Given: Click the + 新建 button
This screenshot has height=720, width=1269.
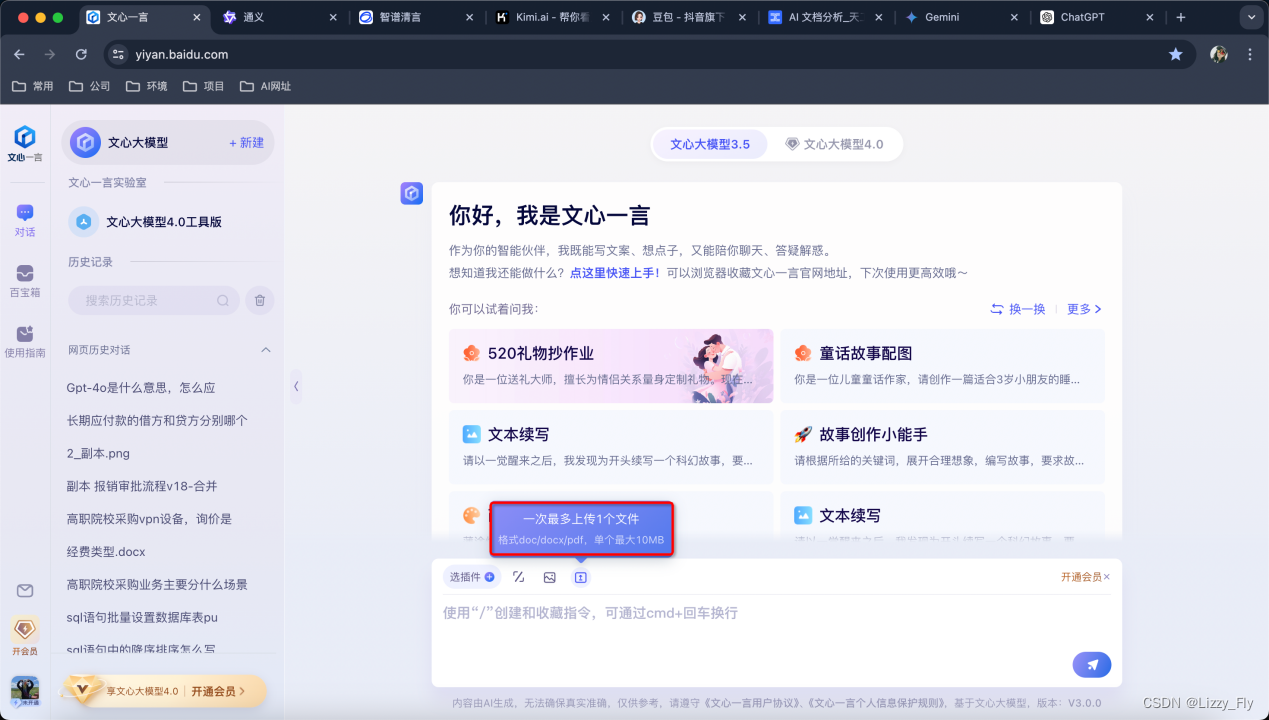Looking at the screenshot, I should [x=246, y=143].
